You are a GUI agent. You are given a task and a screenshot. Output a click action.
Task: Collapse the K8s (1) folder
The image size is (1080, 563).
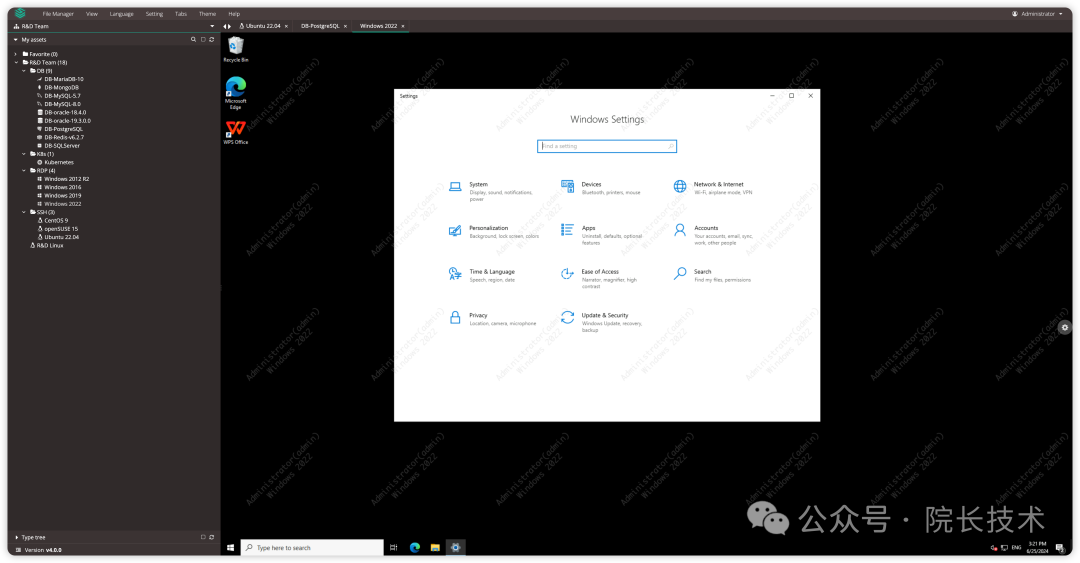(23, 154)
